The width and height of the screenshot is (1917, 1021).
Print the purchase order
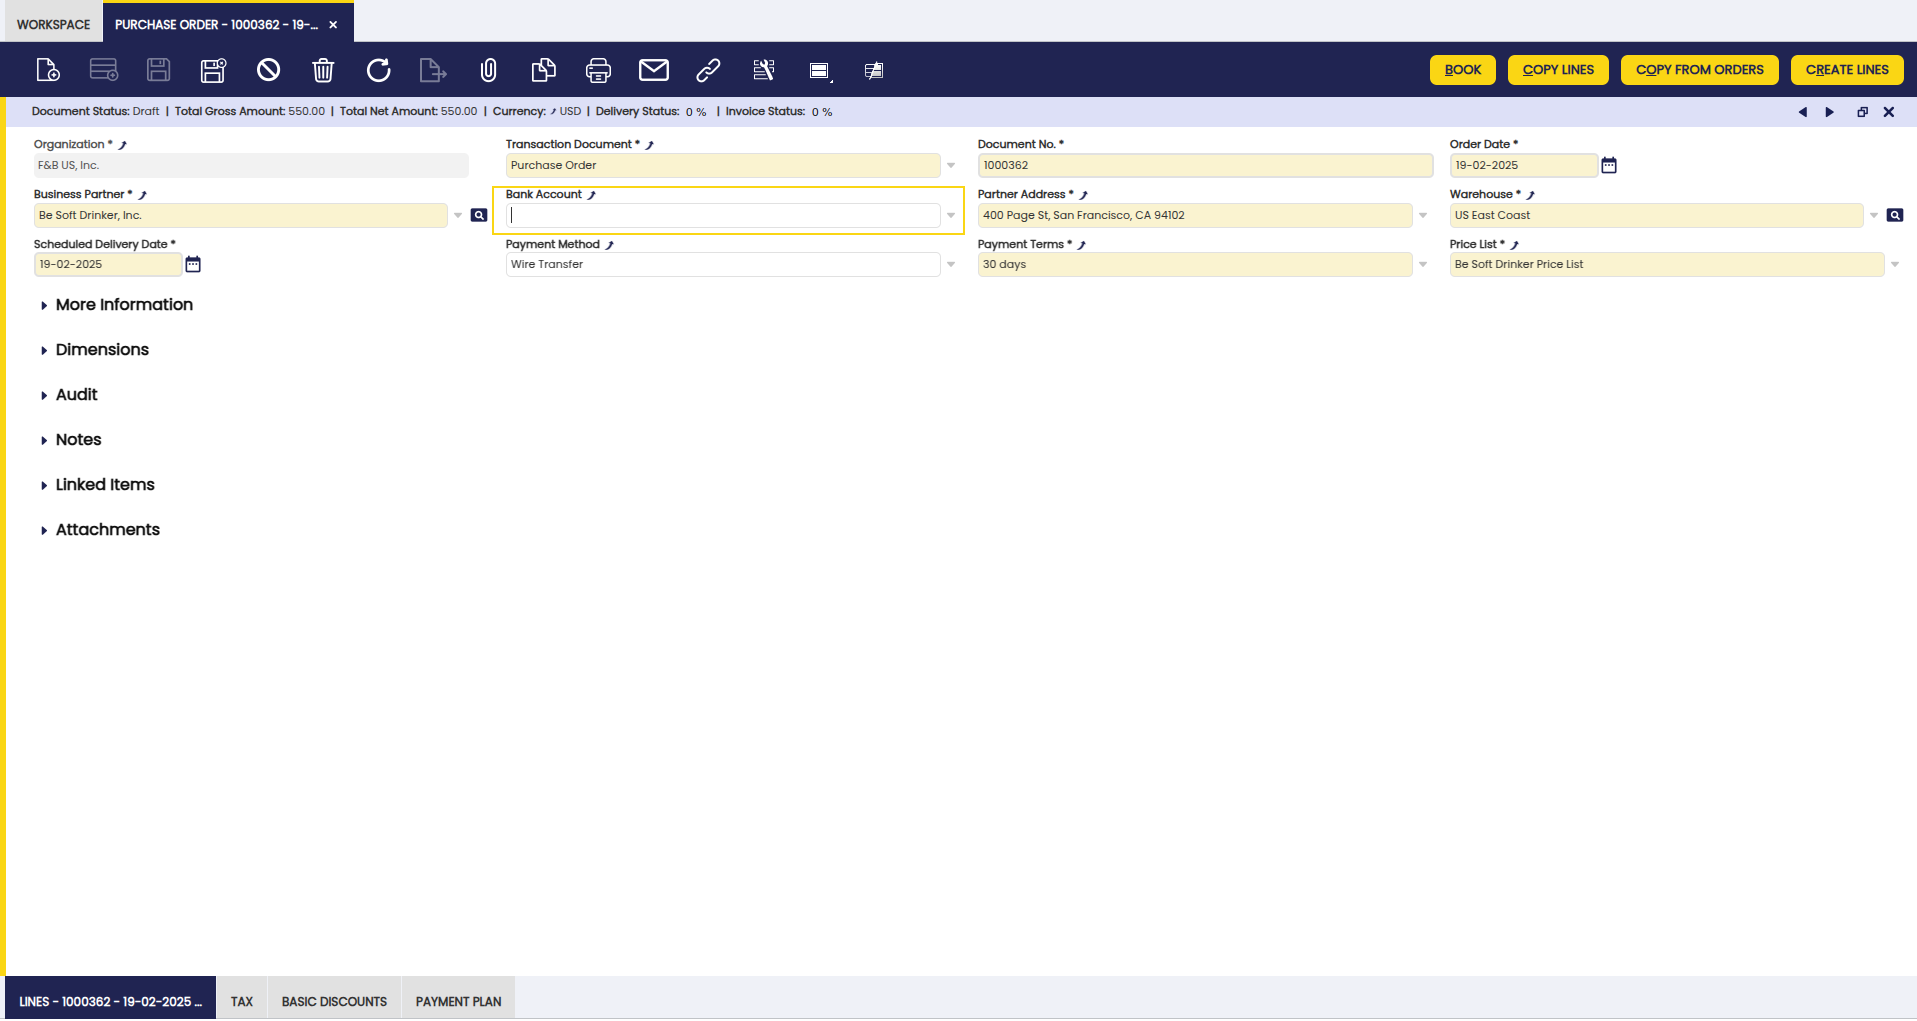click(x=598, y=70)
